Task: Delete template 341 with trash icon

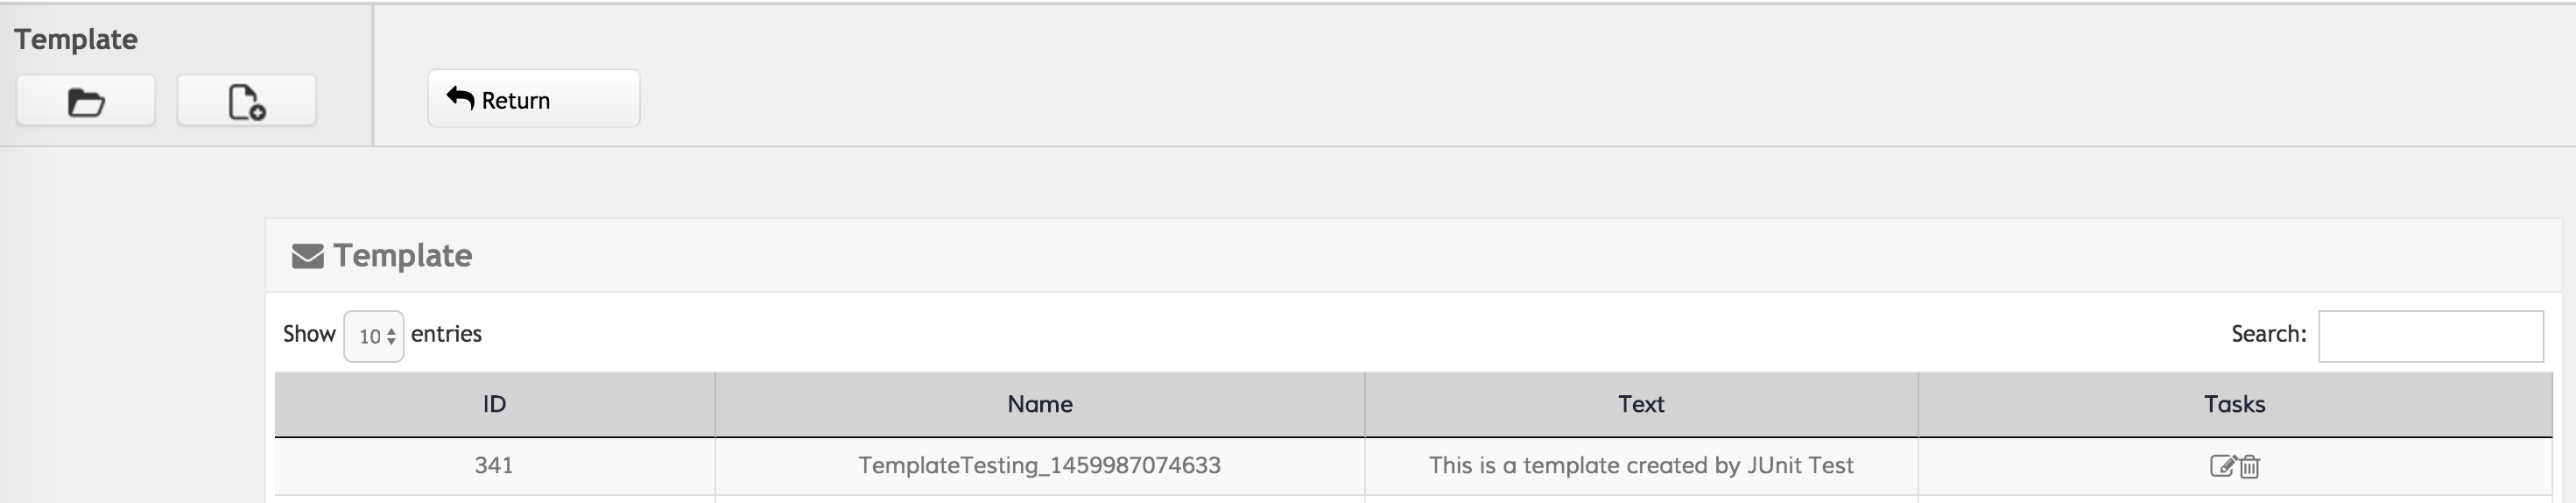Action: click(2249, 466)
